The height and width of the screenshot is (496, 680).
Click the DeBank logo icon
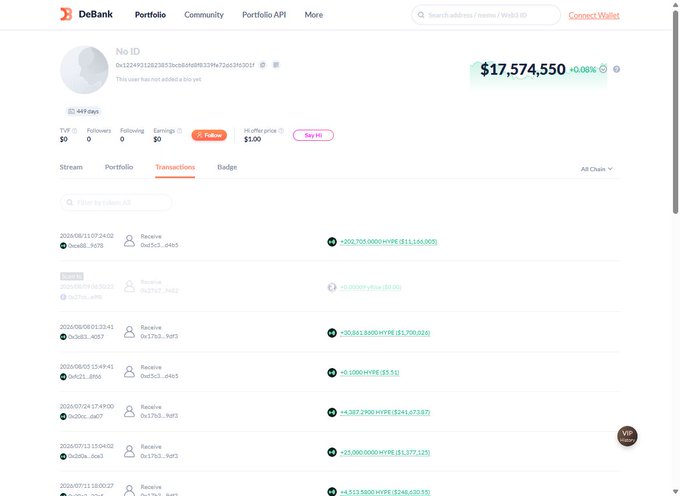[66, 14]
